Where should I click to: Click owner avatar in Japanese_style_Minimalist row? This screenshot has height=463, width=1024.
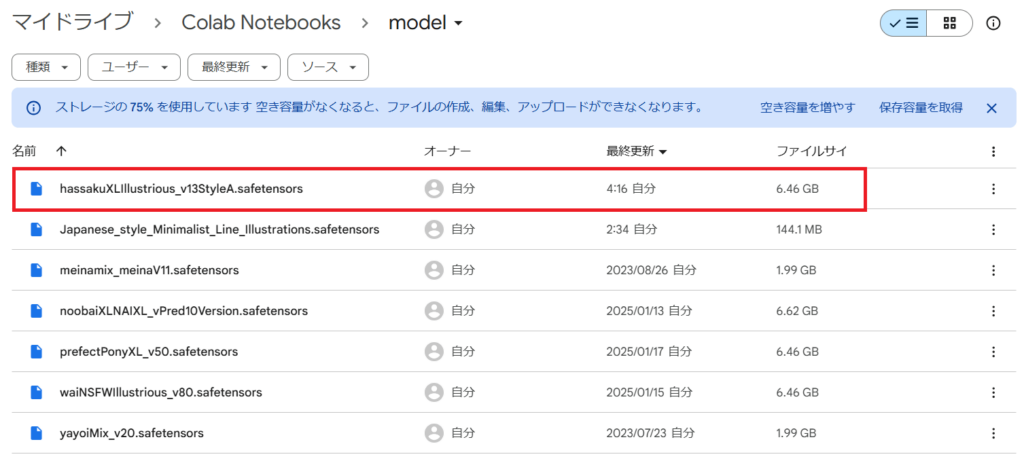tap(434, 229)
